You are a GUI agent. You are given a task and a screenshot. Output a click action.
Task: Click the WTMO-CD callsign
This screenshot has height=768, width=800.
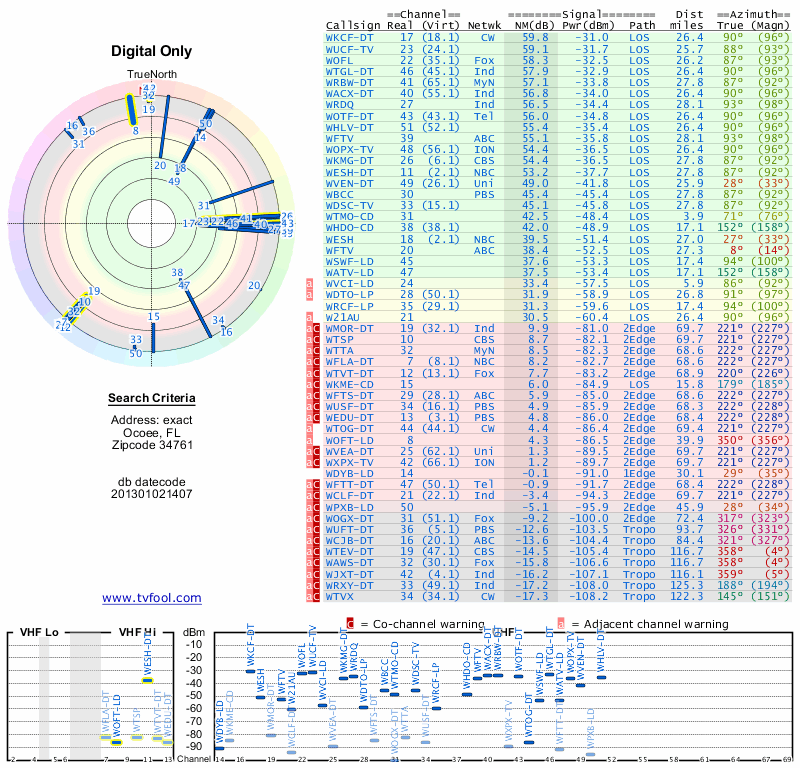click(x=349, y=216)
